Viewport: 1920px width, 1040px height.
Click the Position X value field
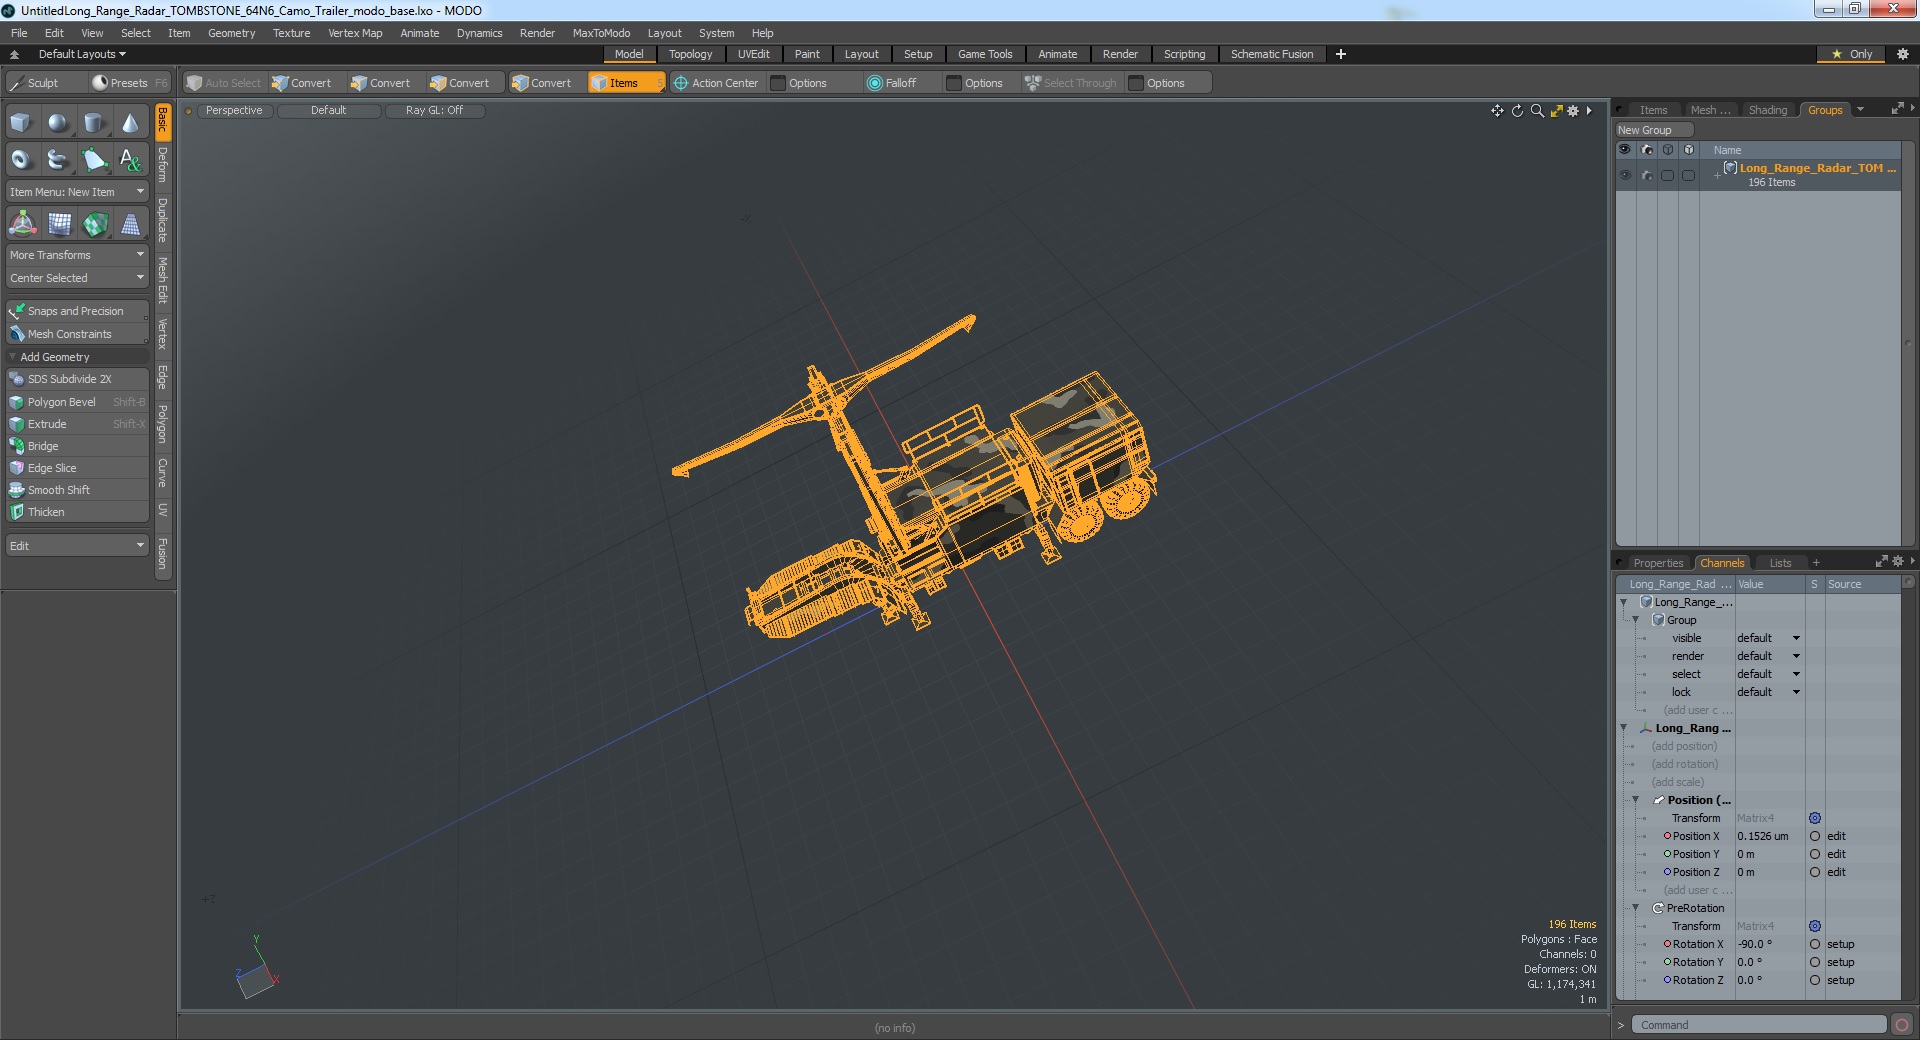[x=1768, y=836]
